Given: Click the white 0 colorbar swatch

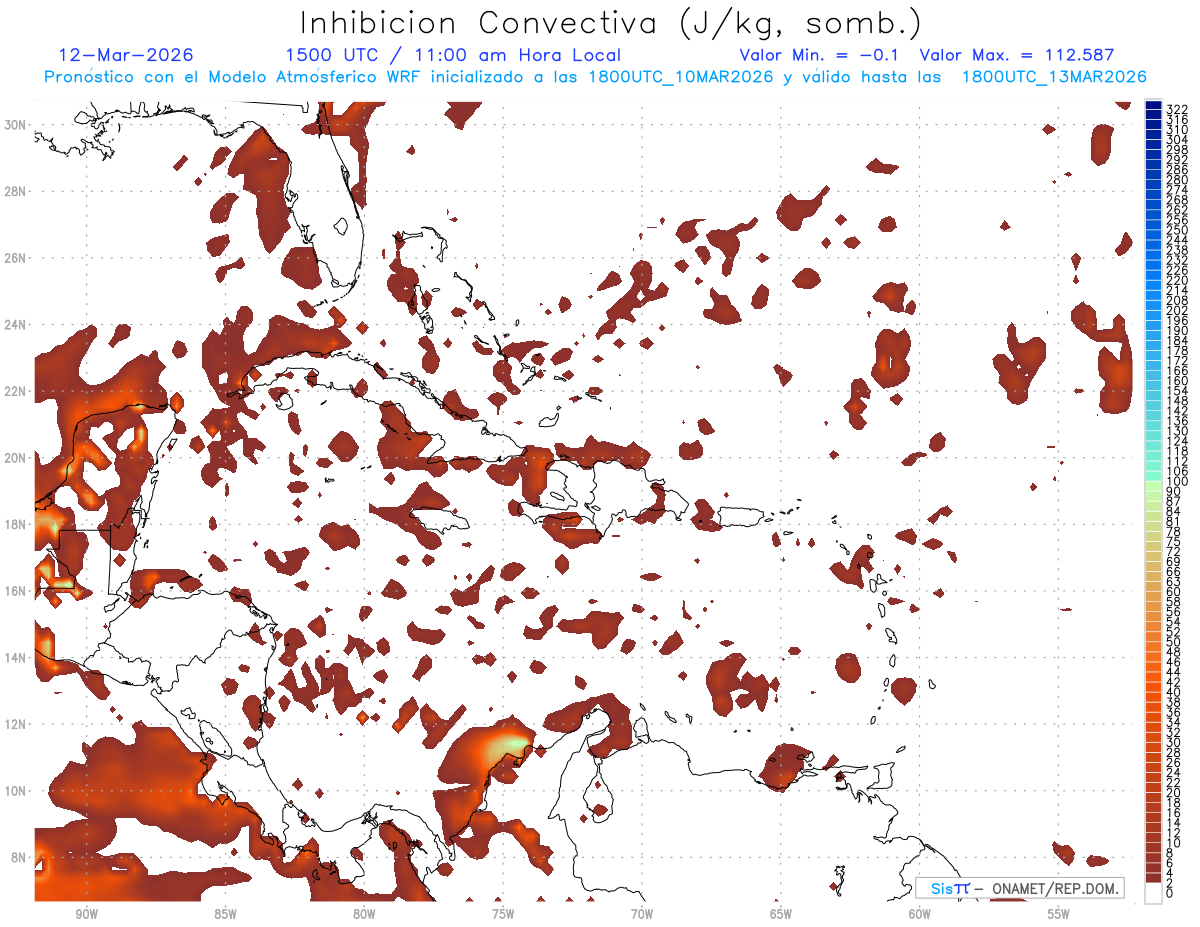Looking at the screenshot, I should 1154,891.
